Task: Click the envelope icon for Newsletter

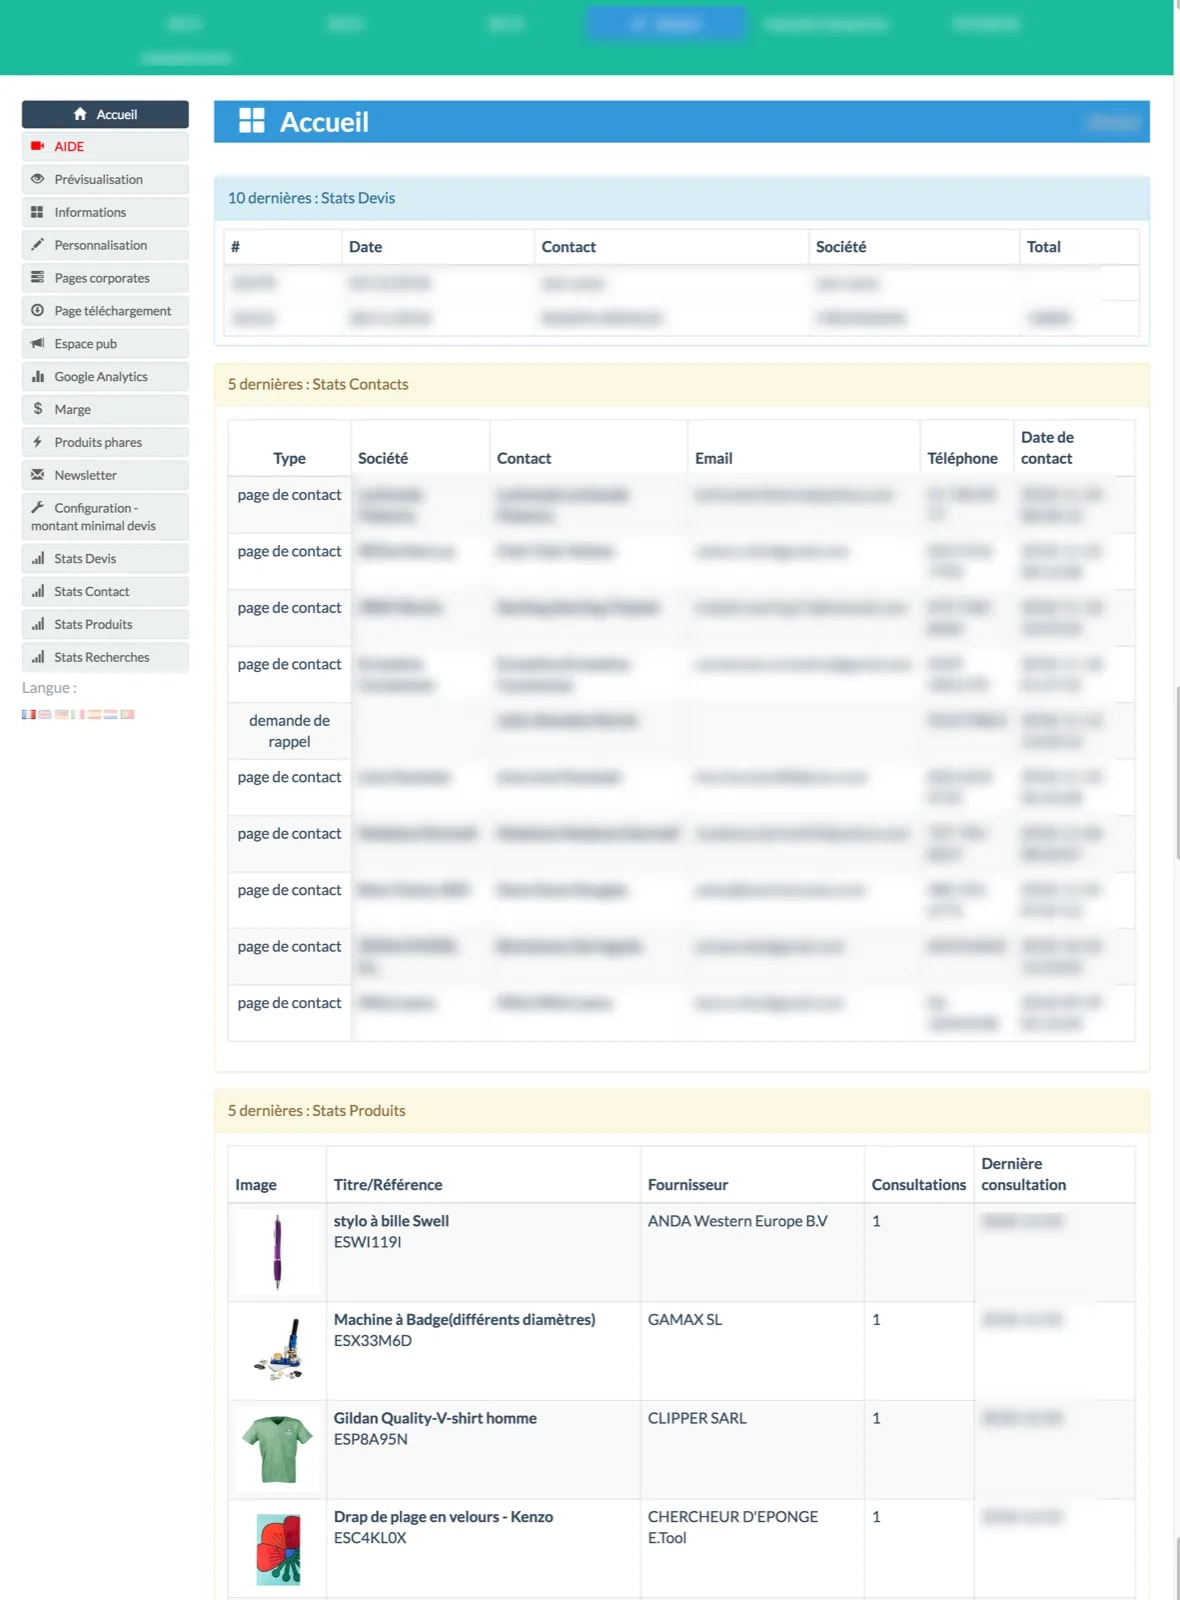Action: point(37,475)
